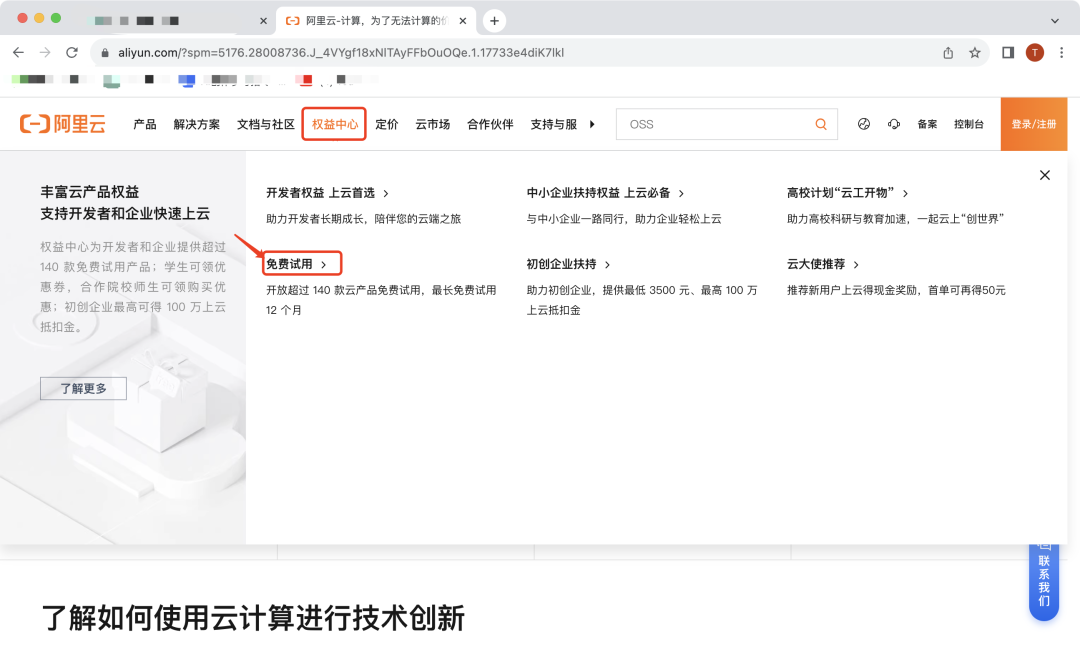This screenshot has height=667, width=1080.
Task: Click the Alibaba Cloud logo
Action: (x=62, y=123)
